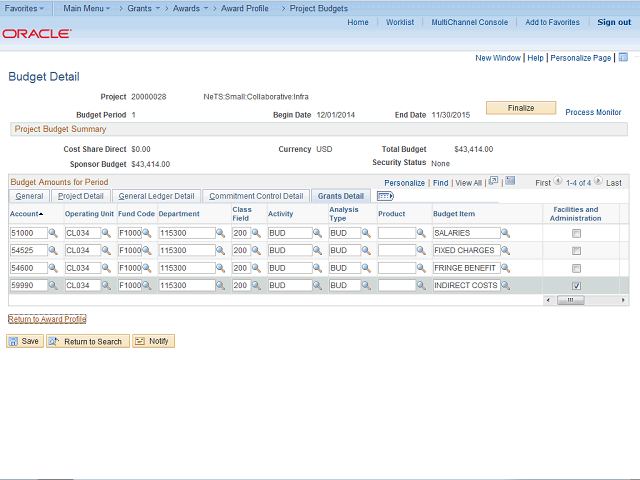Open lookup for SALARIES budget item
The height and width of the screenshot is (480, 640).
click(x=505, y=233)
